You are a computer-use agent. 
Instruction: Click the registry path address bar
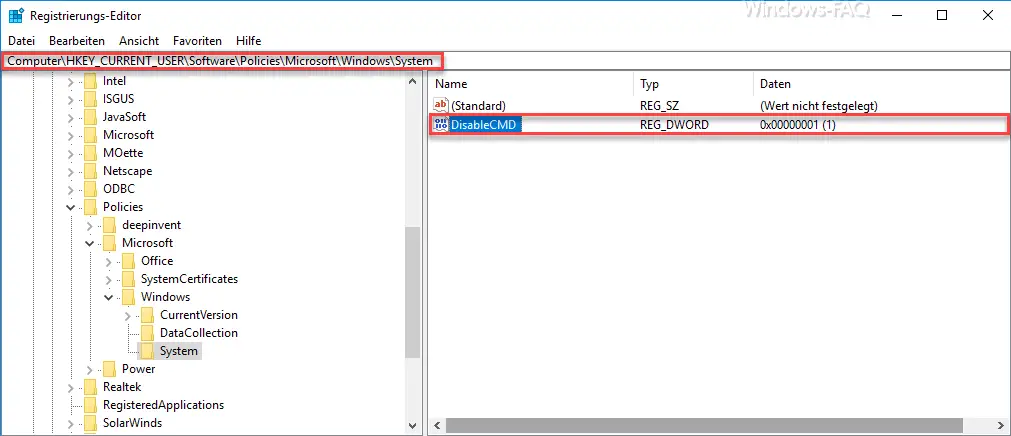point(506,61)
